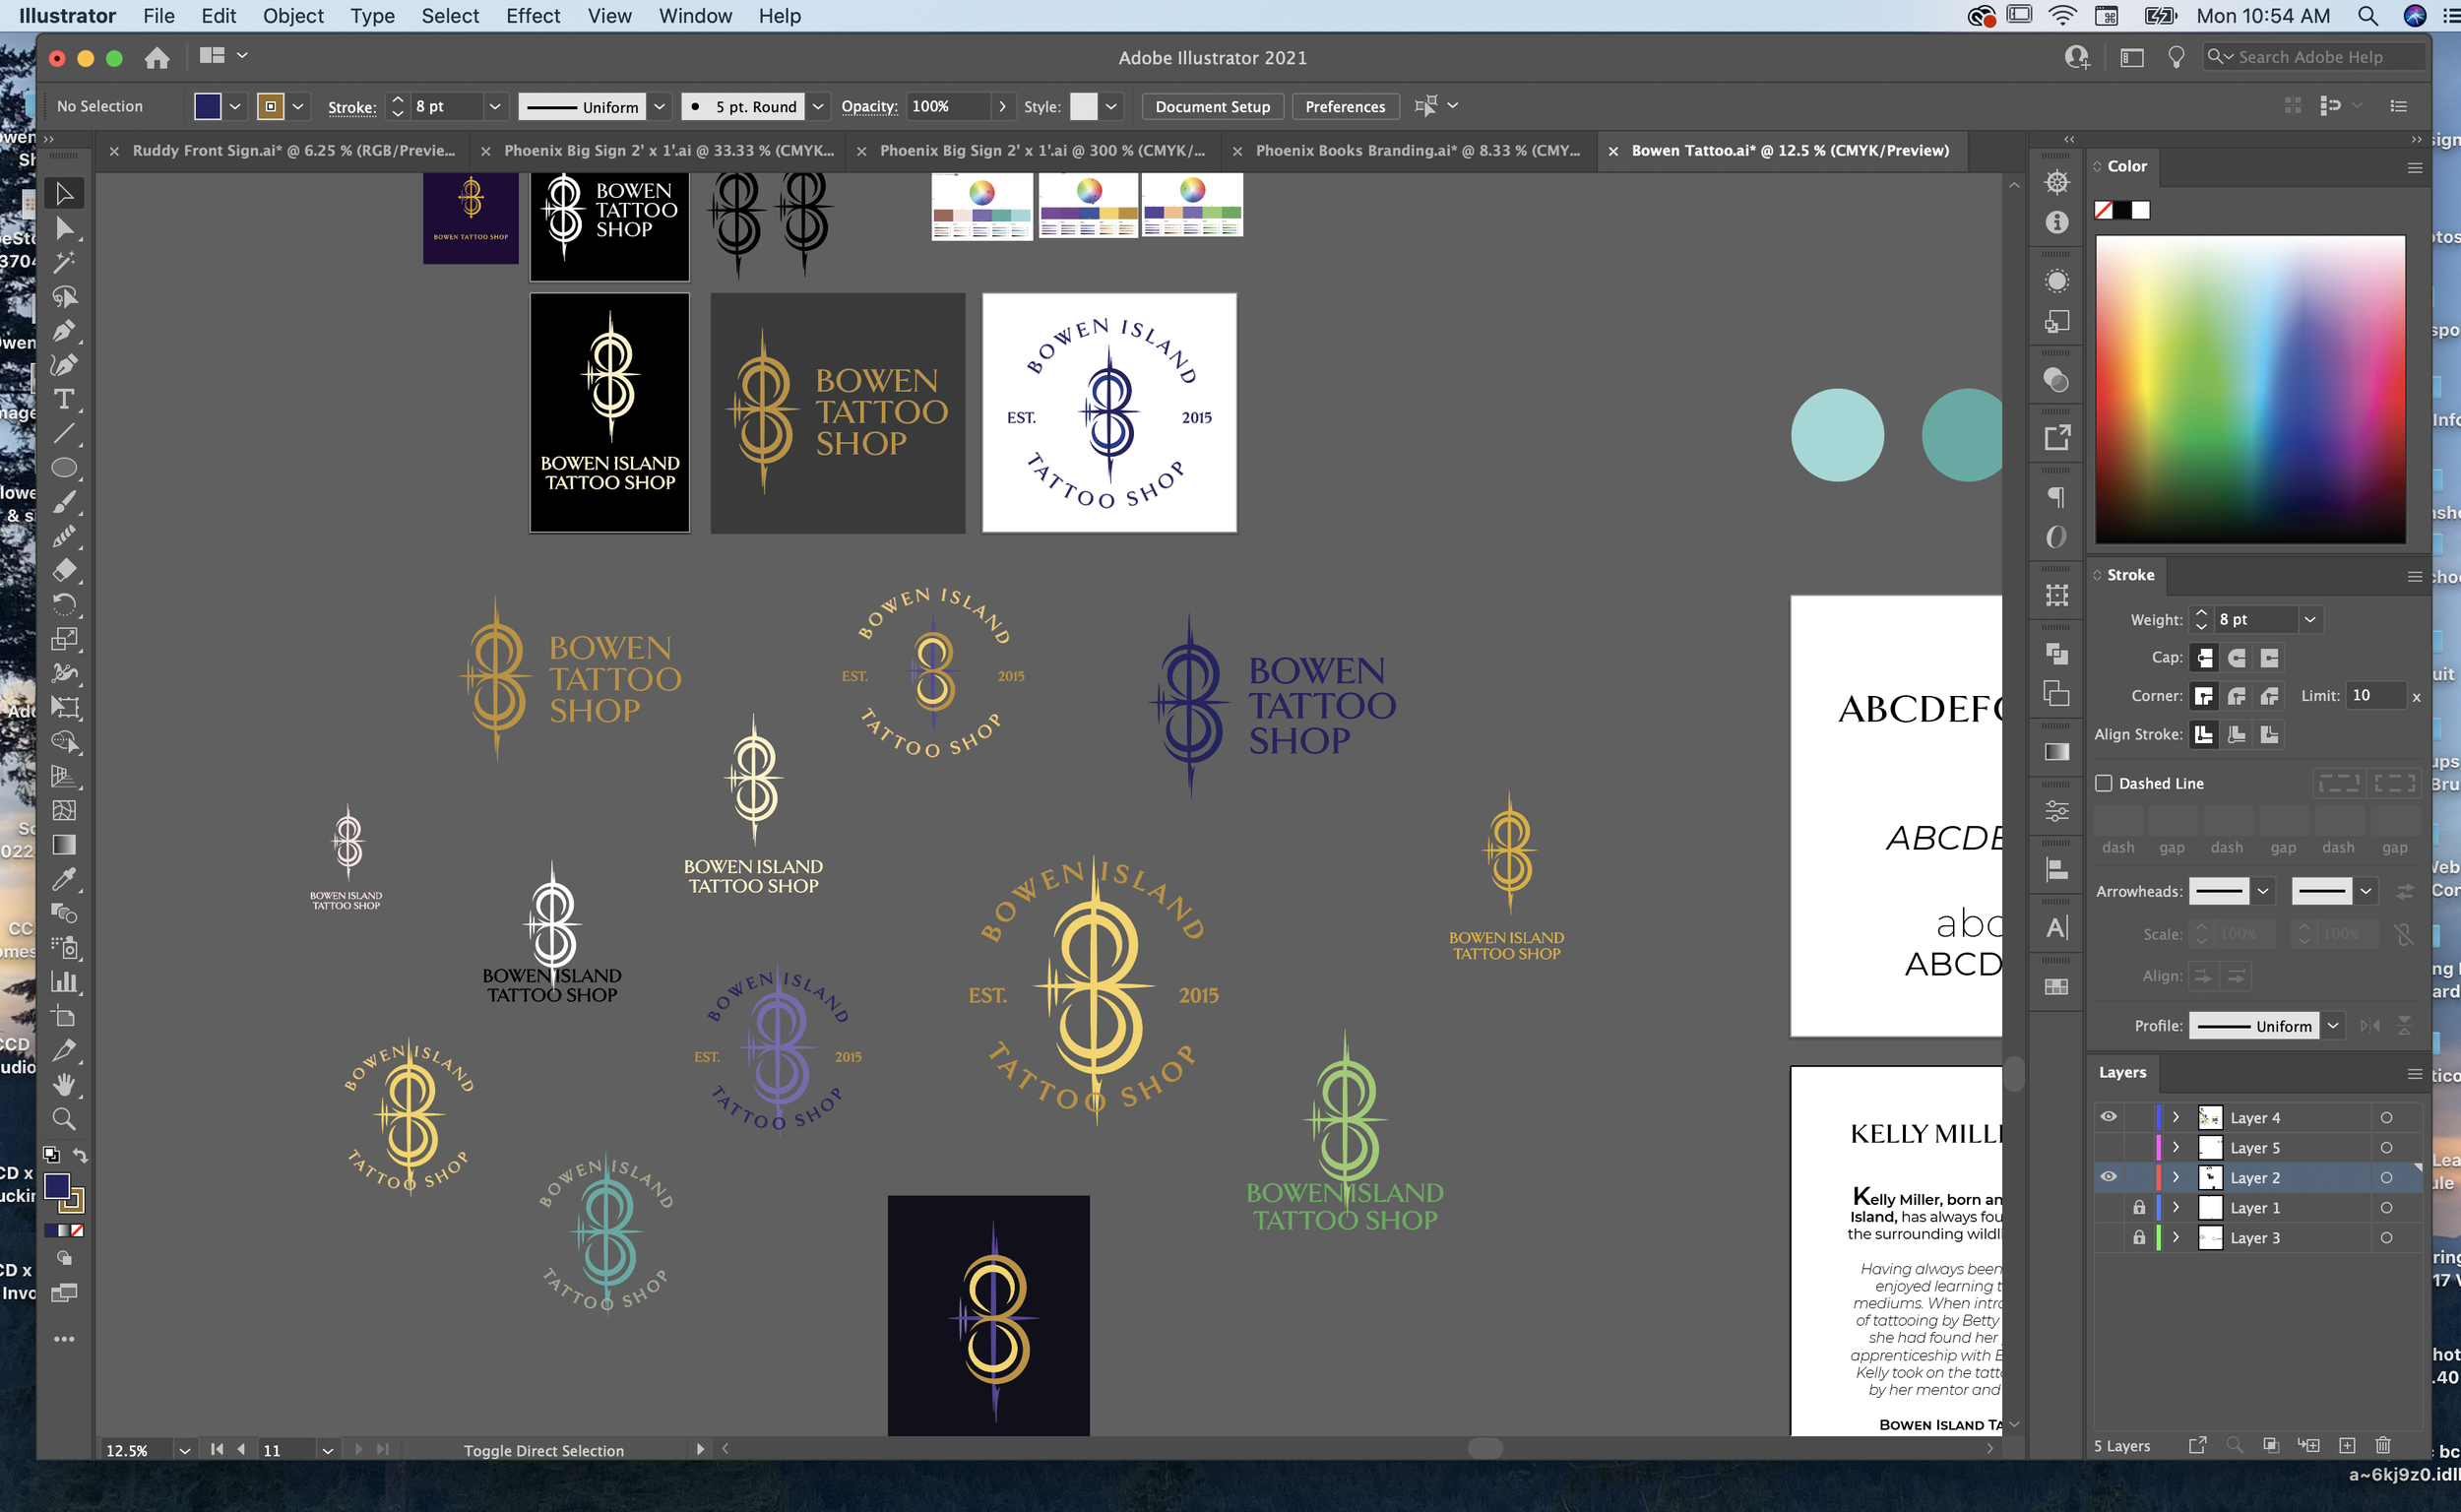
Task: Switch to Phoenix Books Branding.ai tab
Action: (1417, 150)
